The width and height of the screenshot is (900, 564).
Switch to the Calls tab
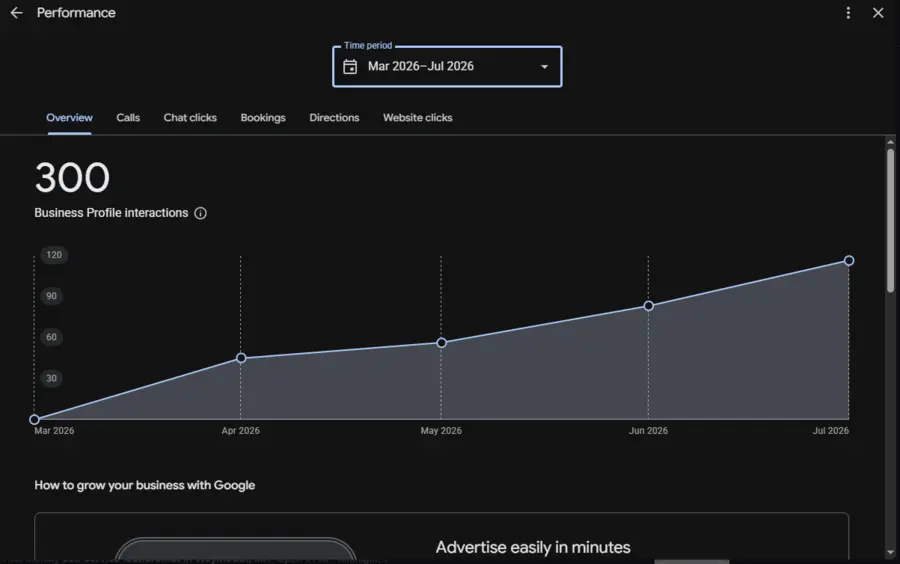(x=128, y=118)
